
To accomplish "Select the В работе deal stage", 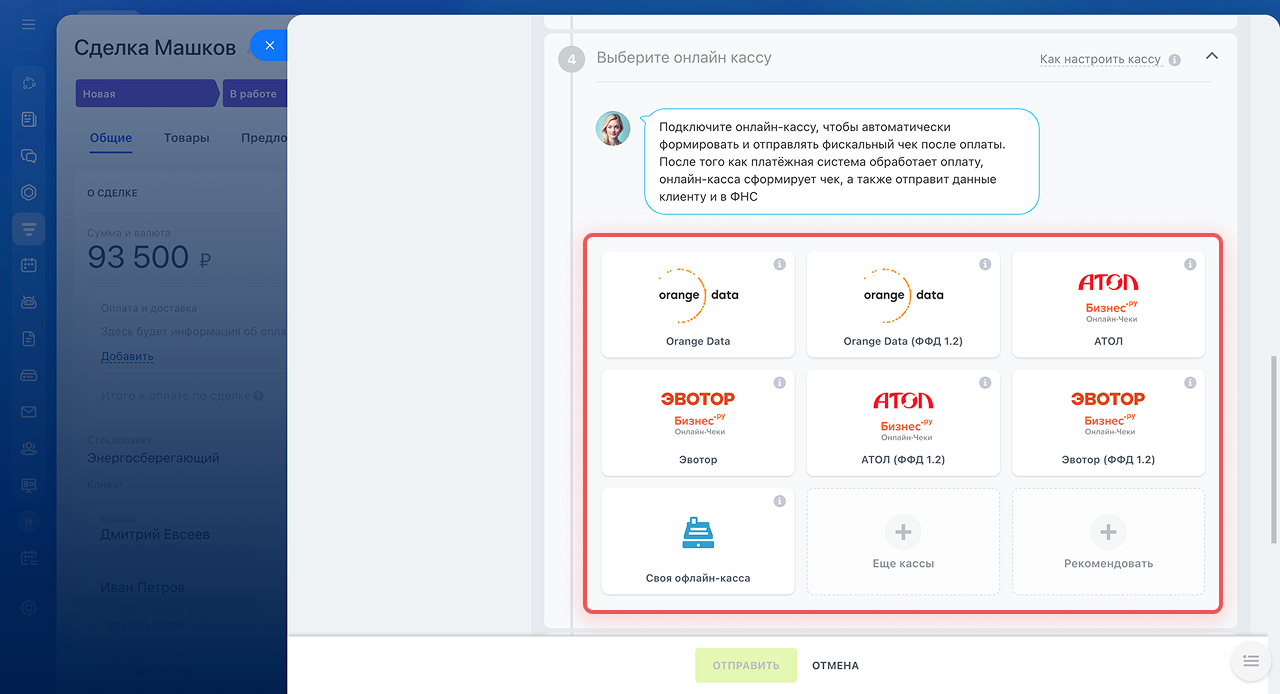I will (255, 93).
